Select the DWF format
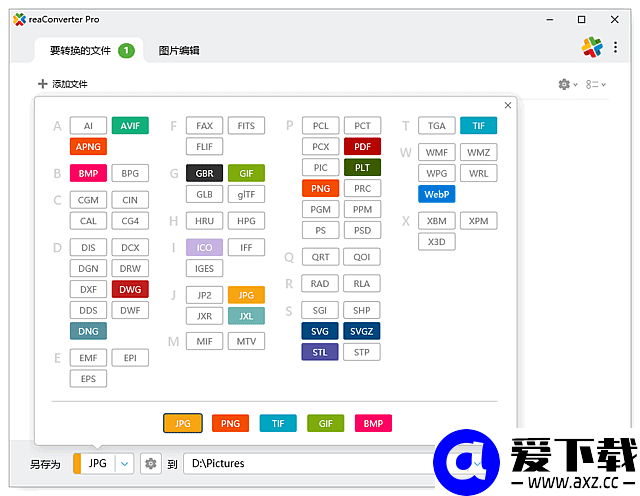The image size is (640, 496). click(x=130, y=310)
